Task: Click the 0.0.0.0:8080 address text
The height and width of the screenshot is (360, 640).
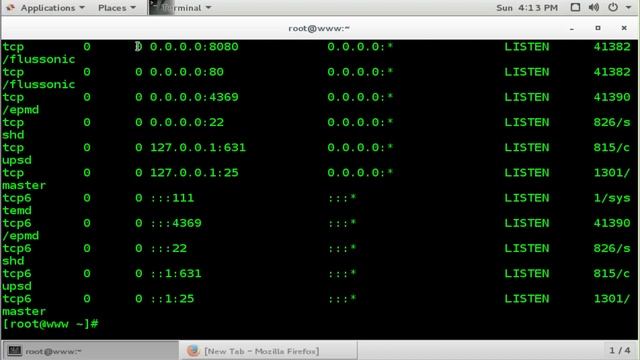Action: point(194,47)
